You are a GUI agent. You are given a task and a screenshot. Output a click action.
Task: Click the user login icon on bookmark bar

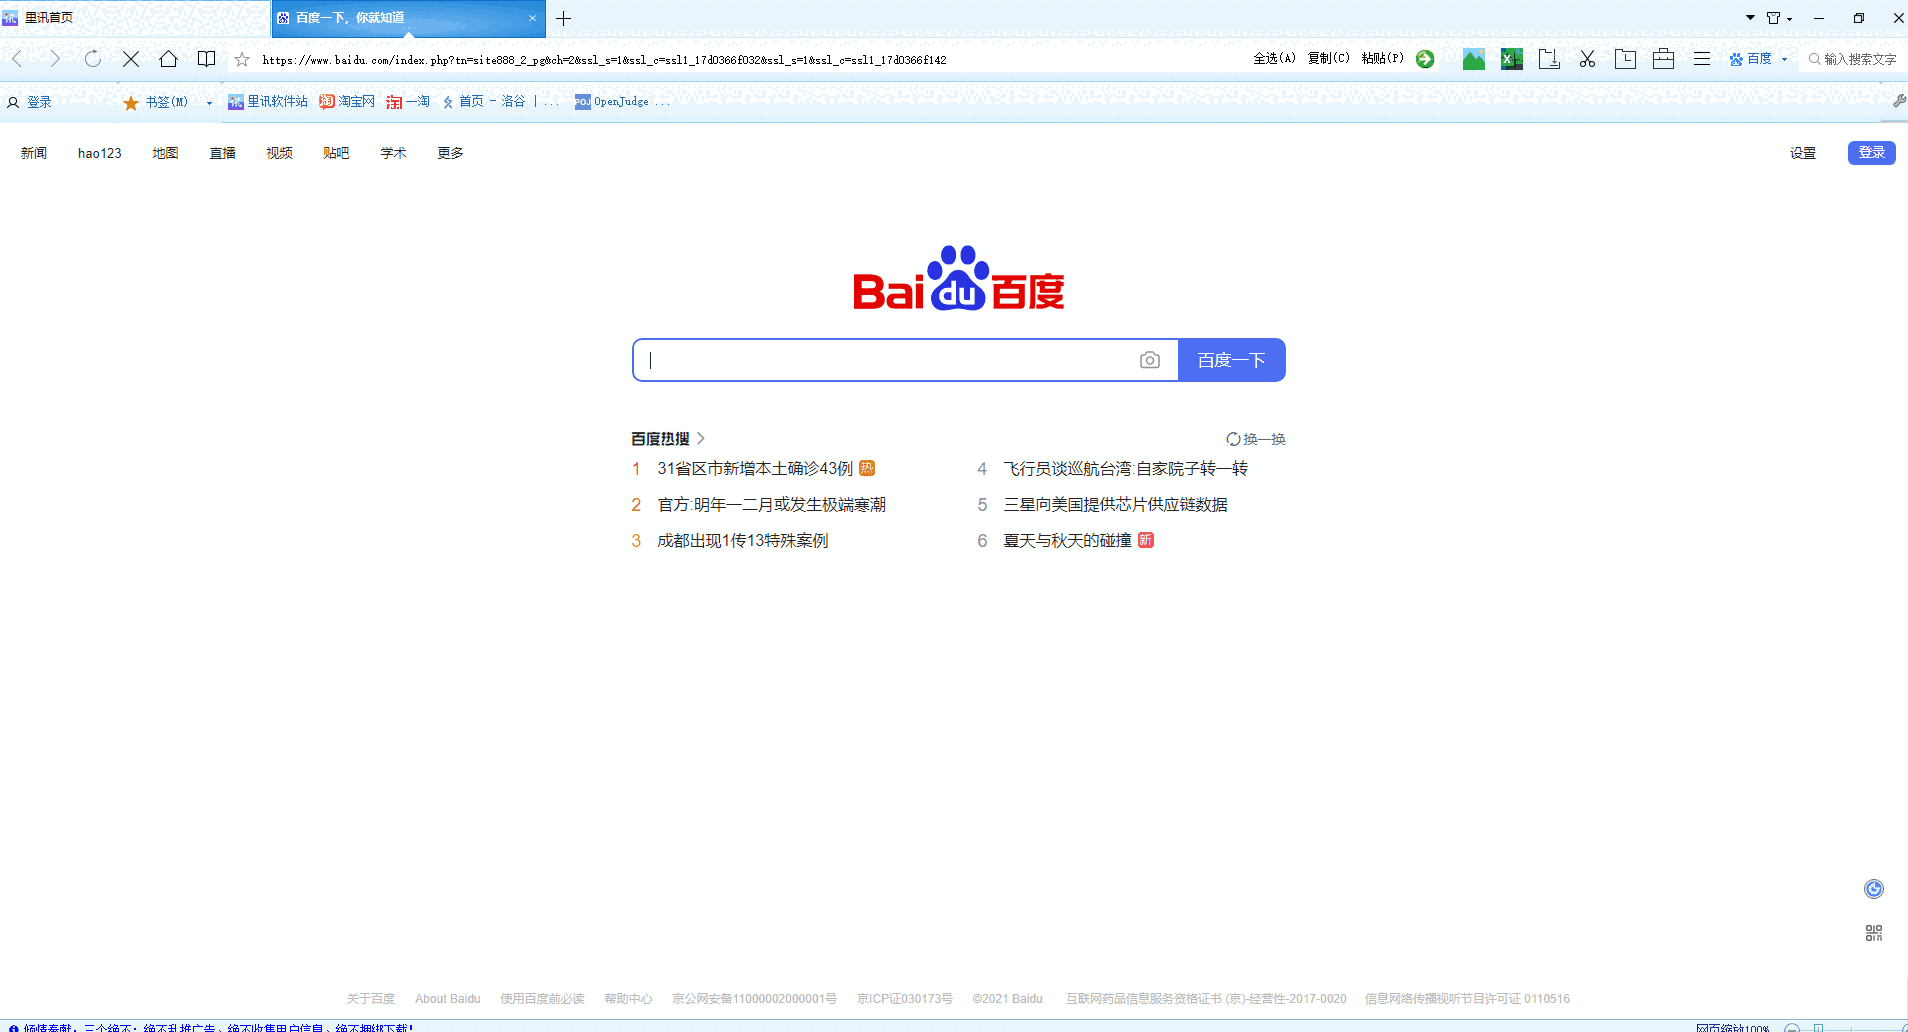pyautogui.click(x=12, y=101)
